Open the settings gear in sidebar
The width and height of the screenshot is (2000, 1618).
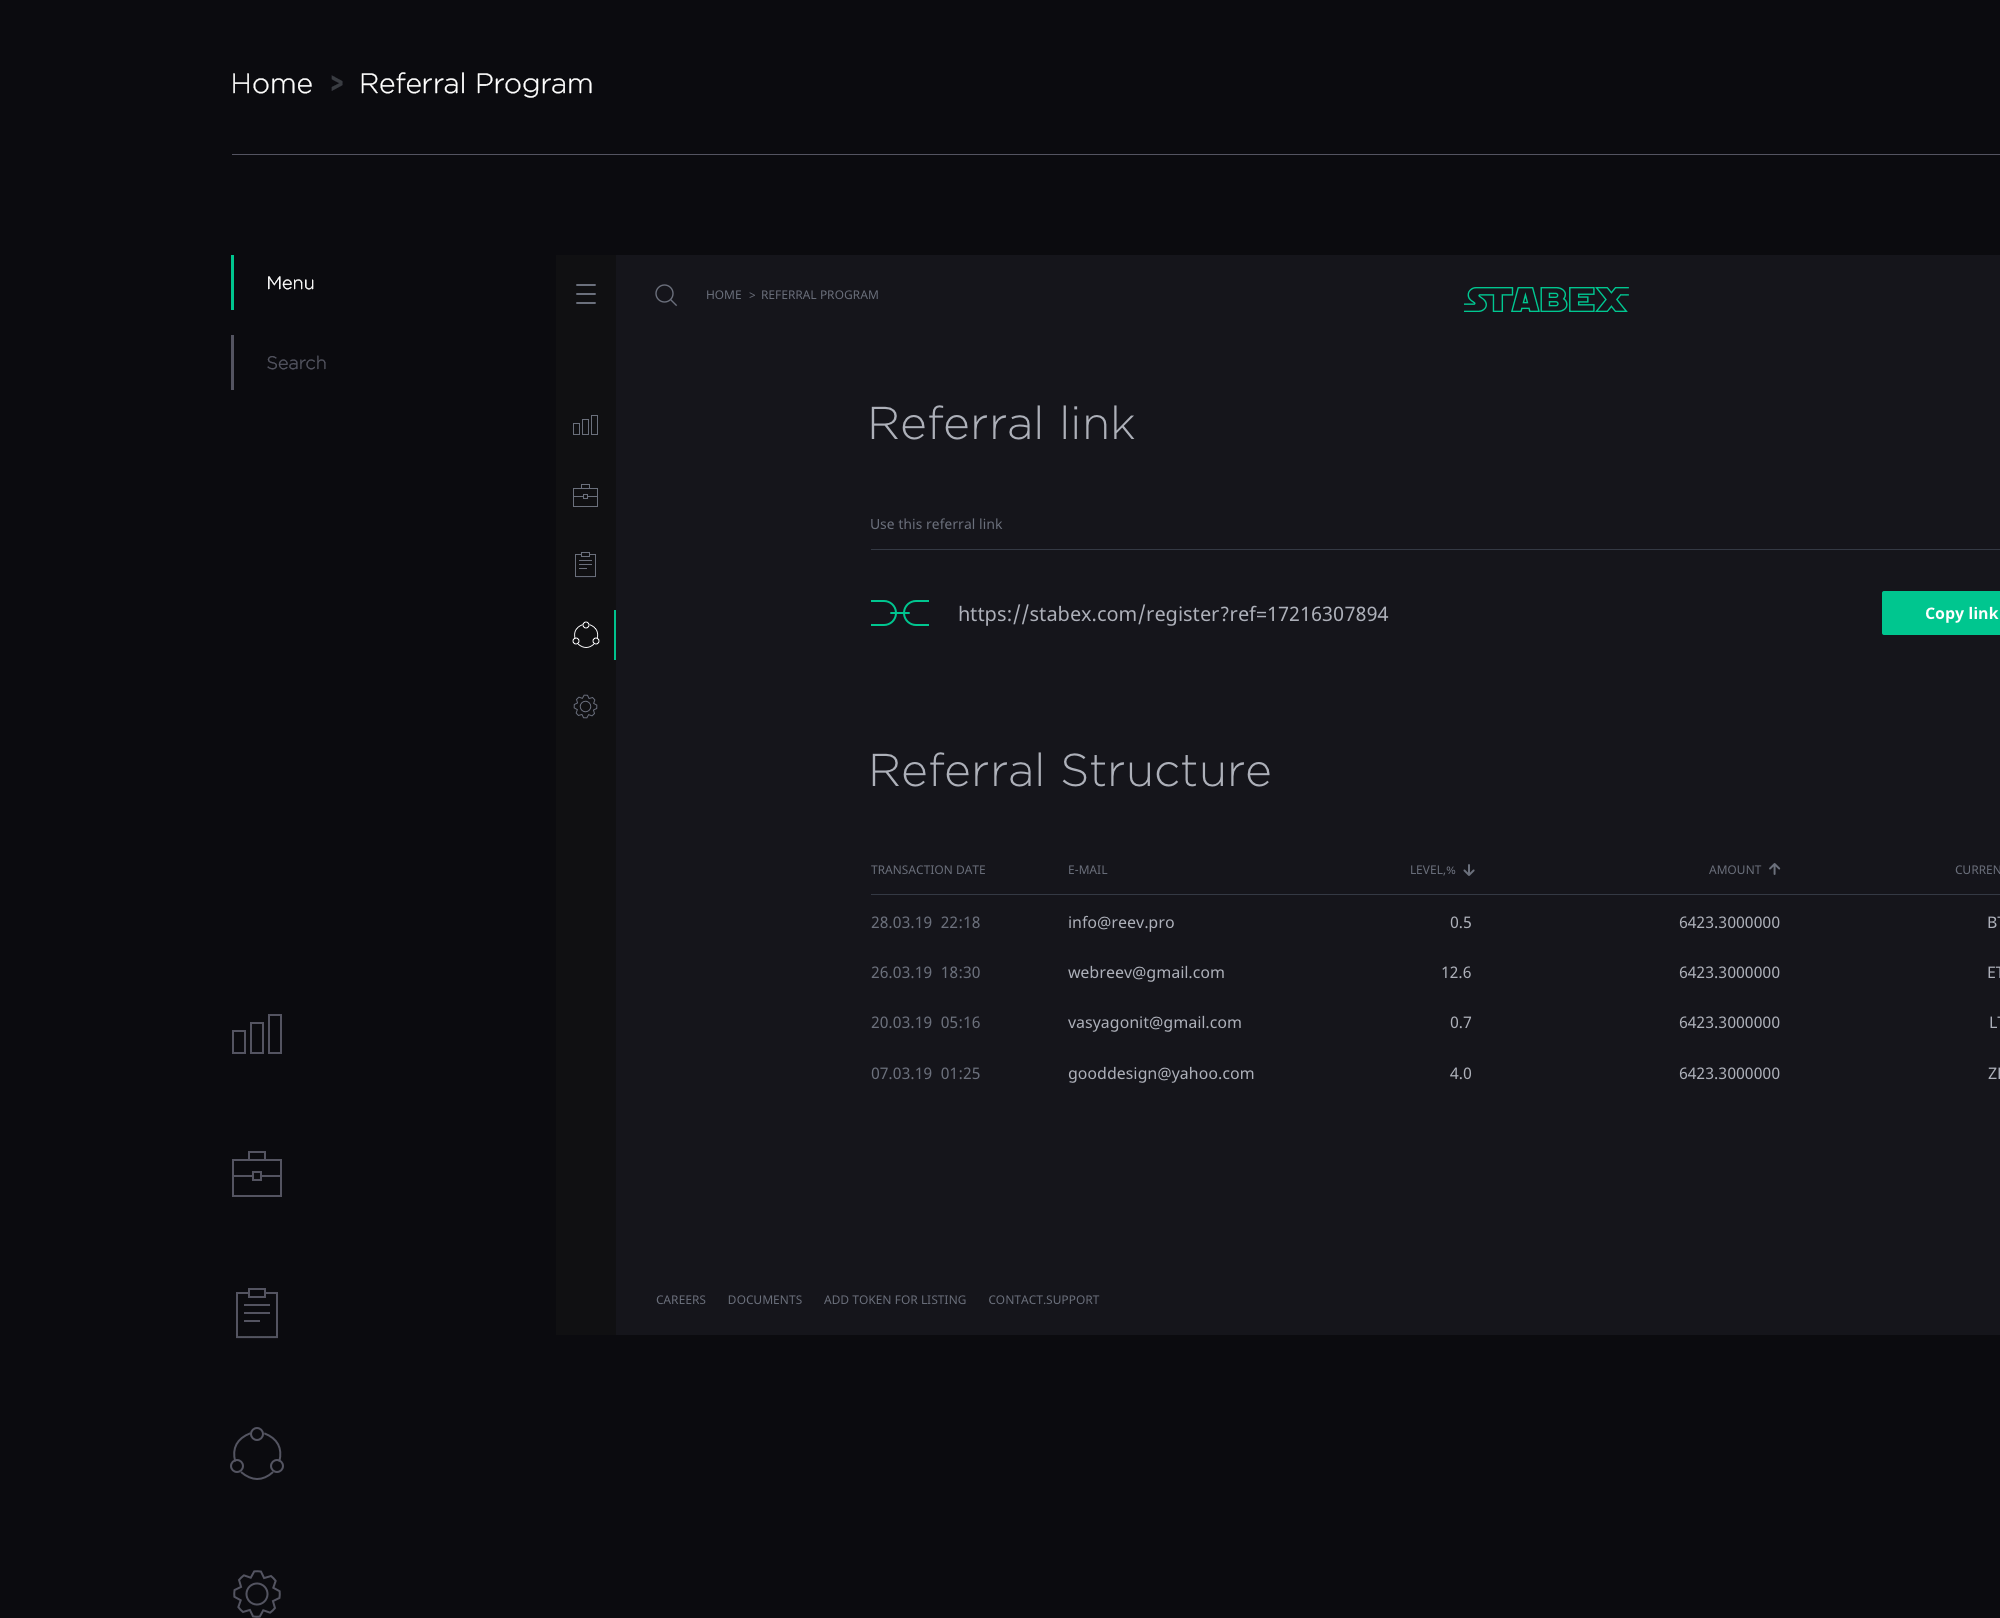point(586,707)
